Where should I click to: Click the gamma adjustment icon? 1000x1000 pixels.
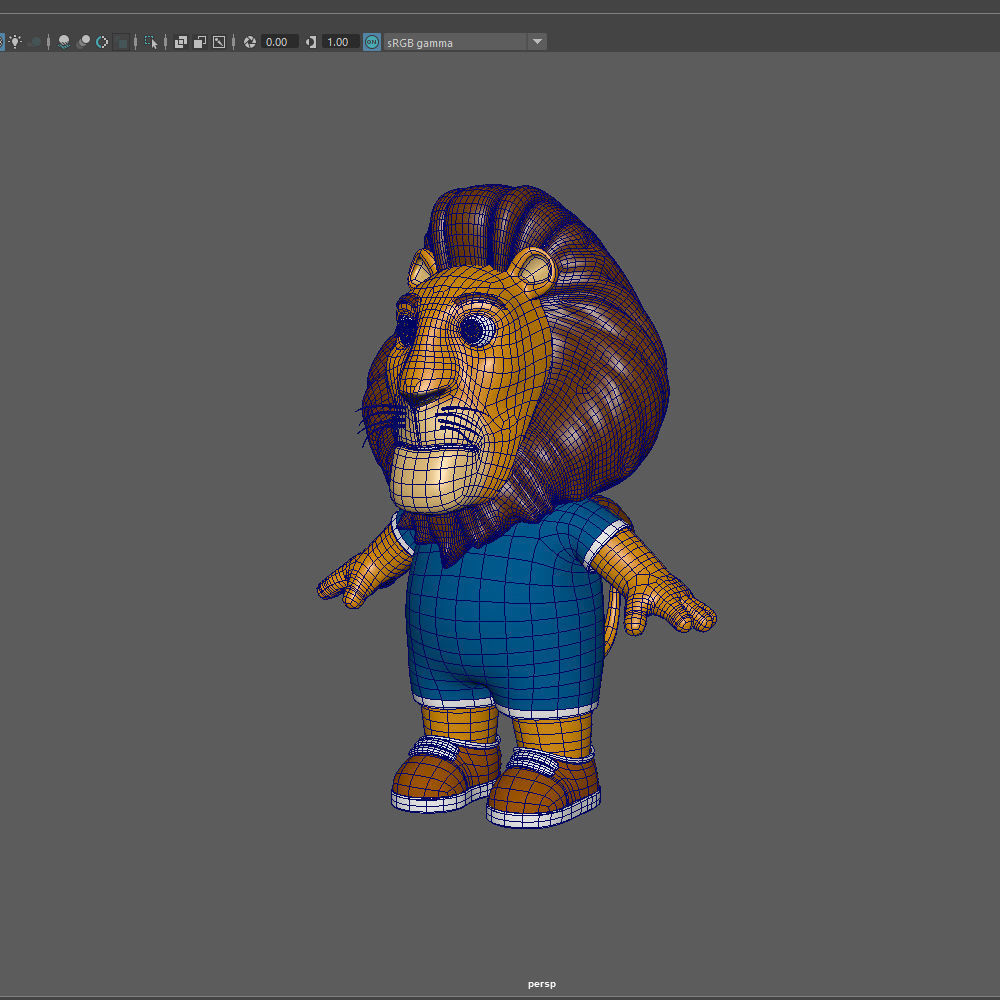tap(309, 42)
